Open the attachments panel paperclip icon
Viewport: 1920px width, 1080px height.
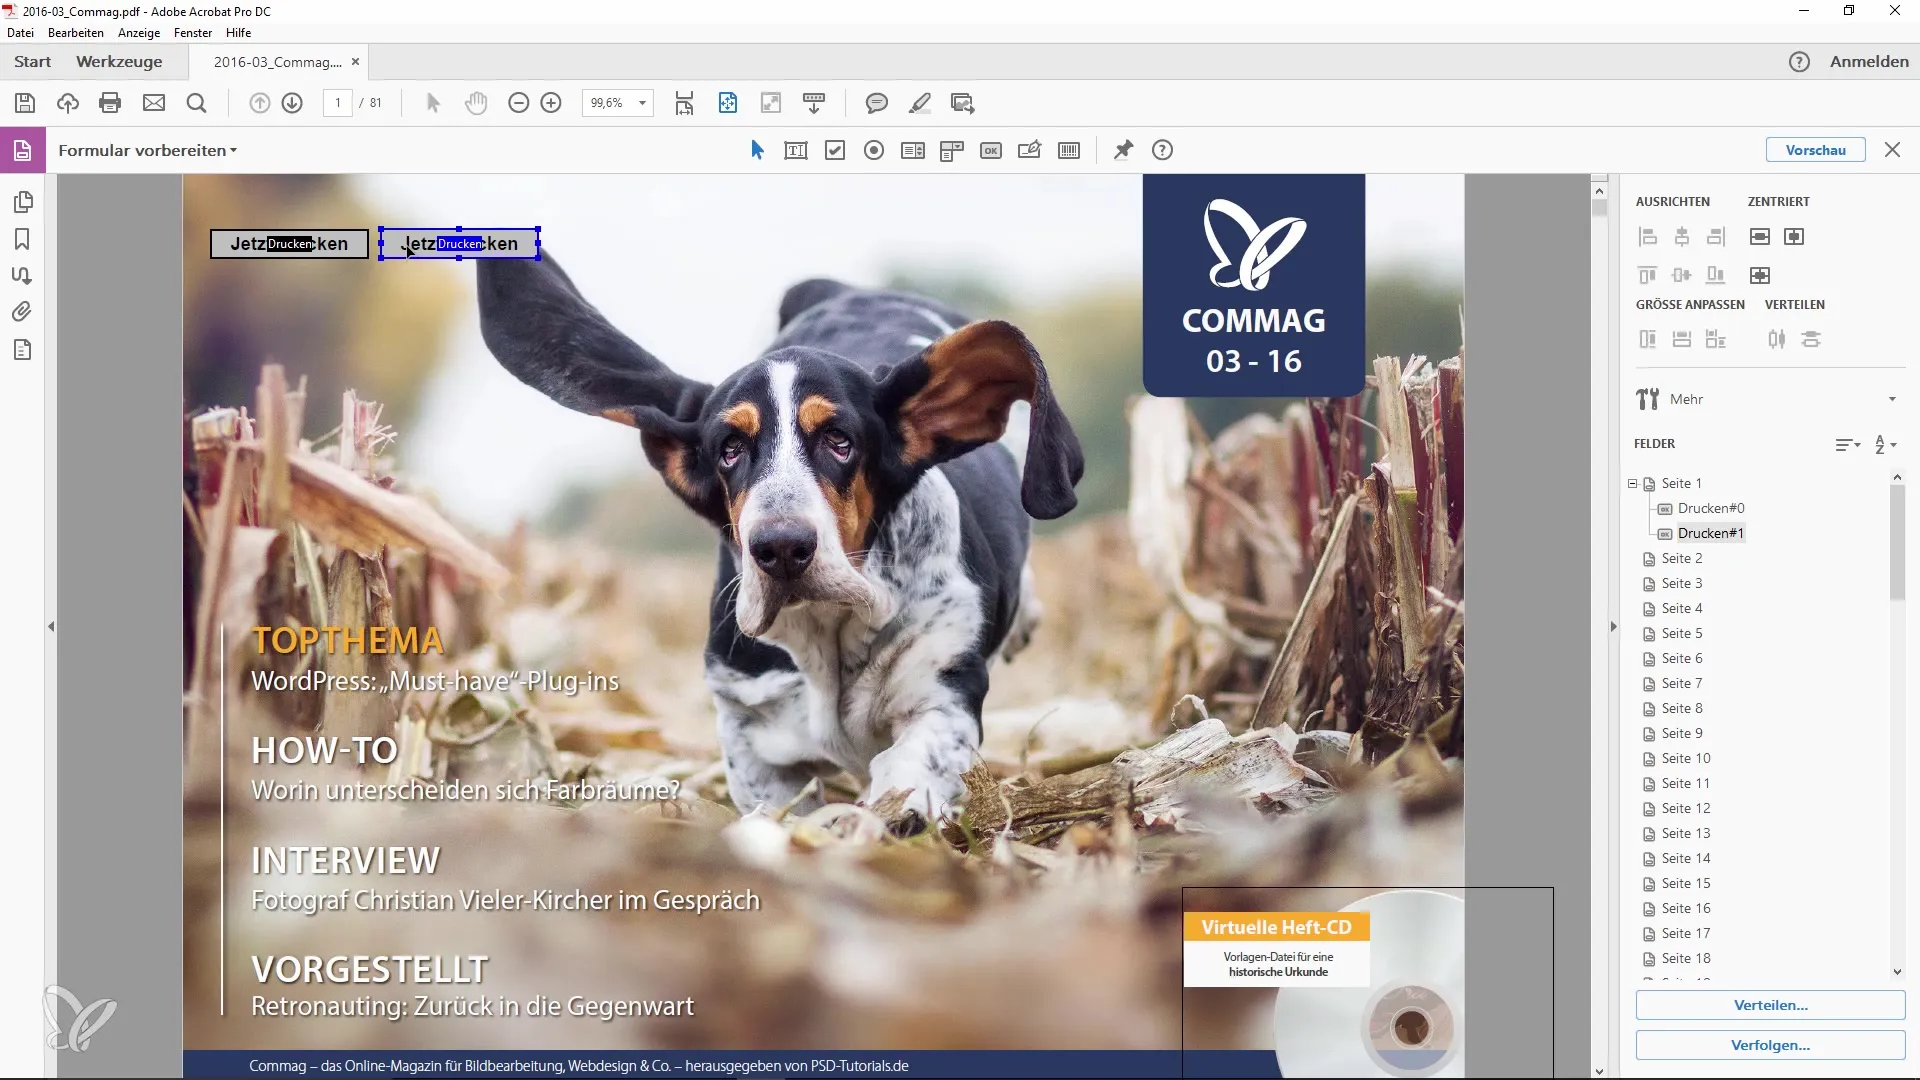(x=22, y=312)
